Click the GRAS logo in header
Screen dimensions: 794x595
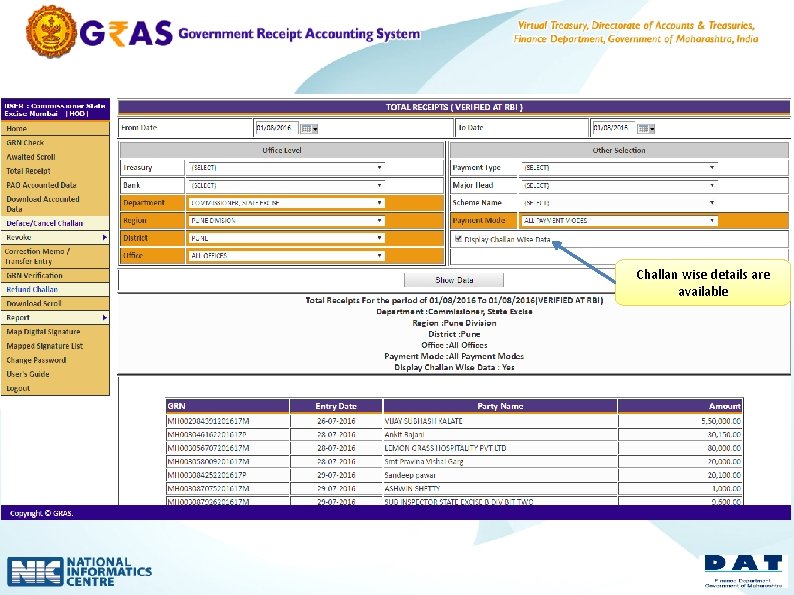pyautogui.click(x=126, y=33)
